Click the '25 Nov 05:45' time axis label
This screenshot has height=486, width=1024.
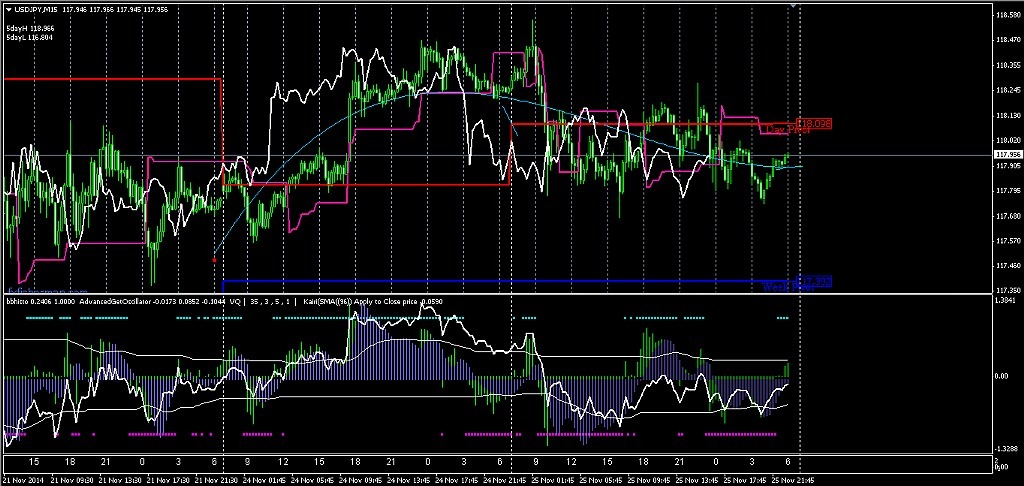pyautogui.click(x=600, y=480)
